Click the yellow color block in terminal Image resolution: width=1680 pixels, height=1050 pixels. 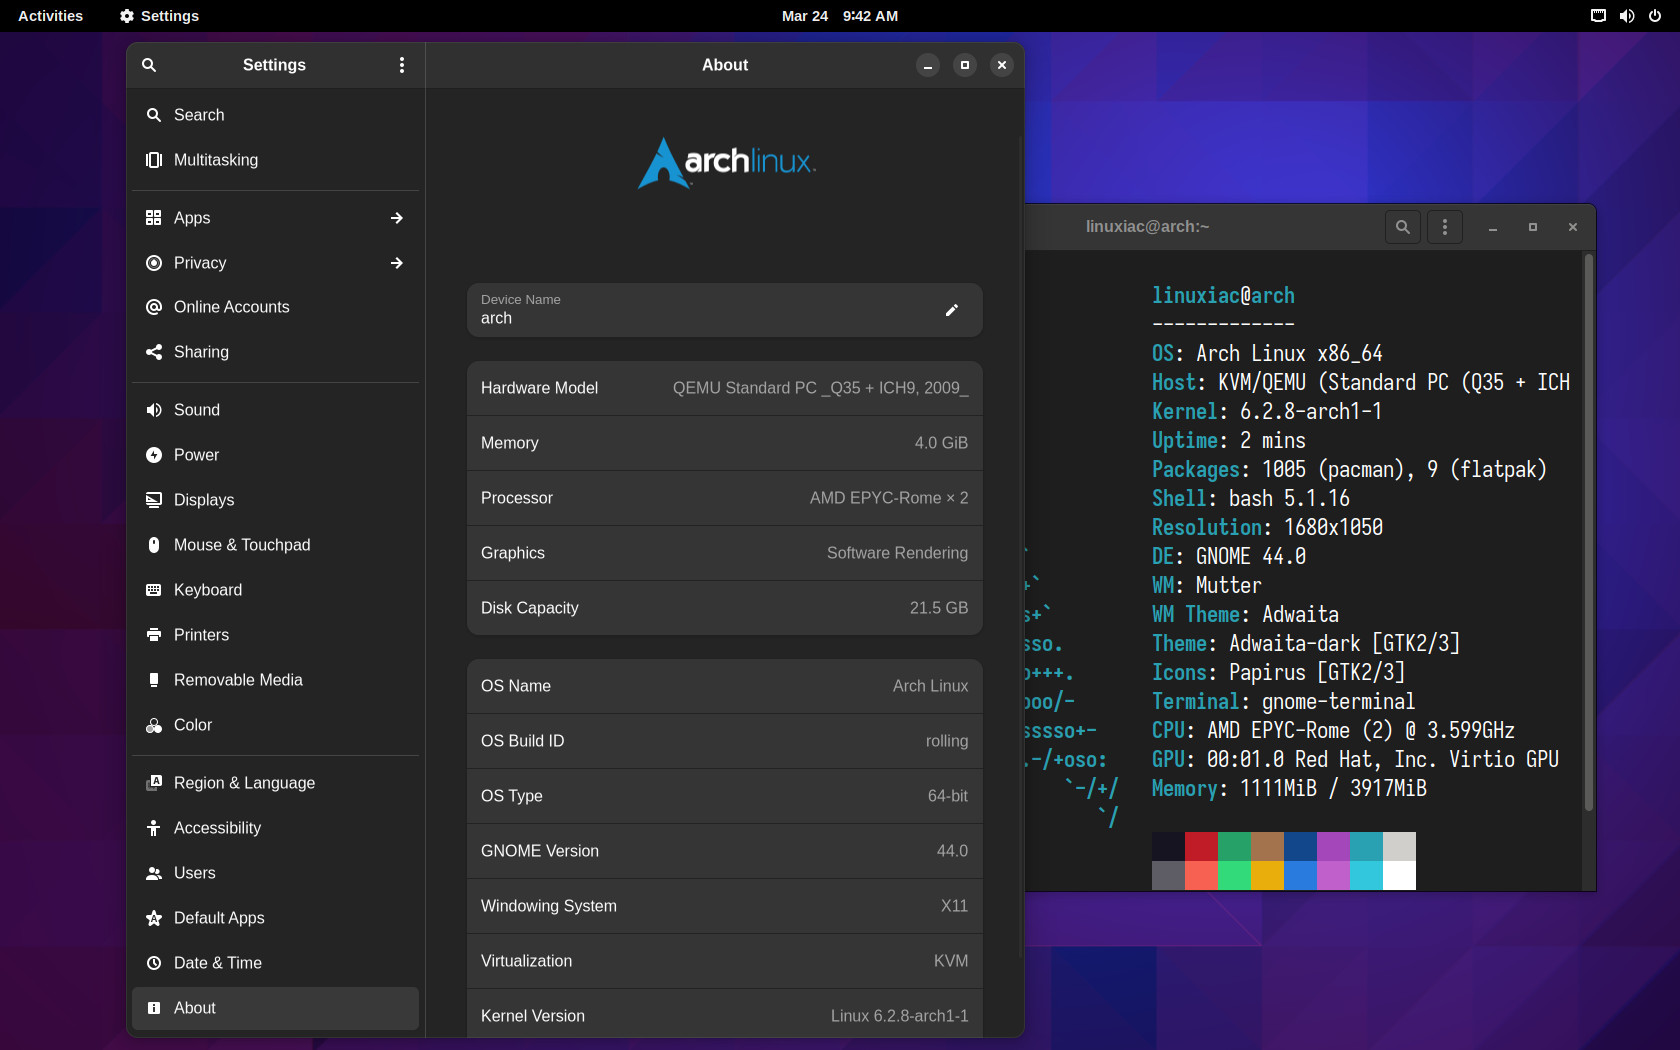(x=1267, y=875)
